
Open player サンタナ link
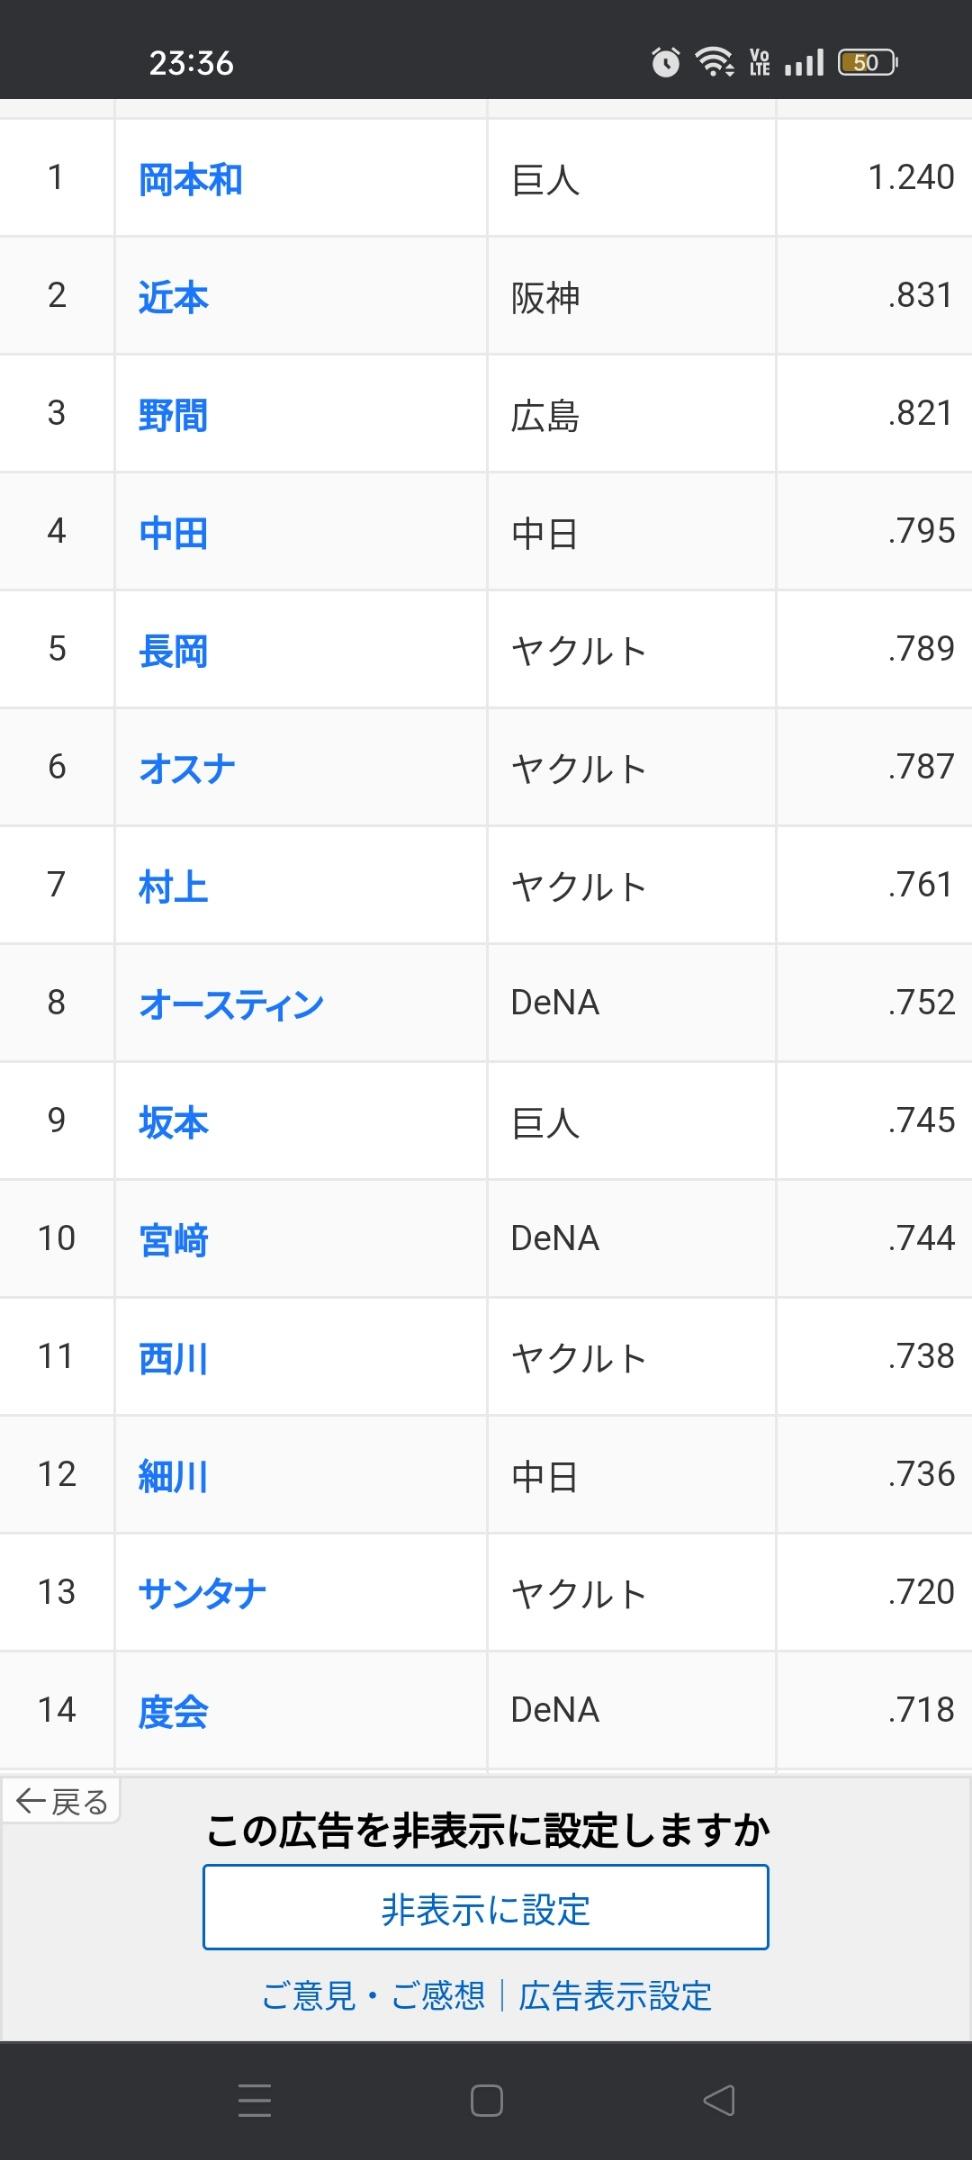(203, 1593)
